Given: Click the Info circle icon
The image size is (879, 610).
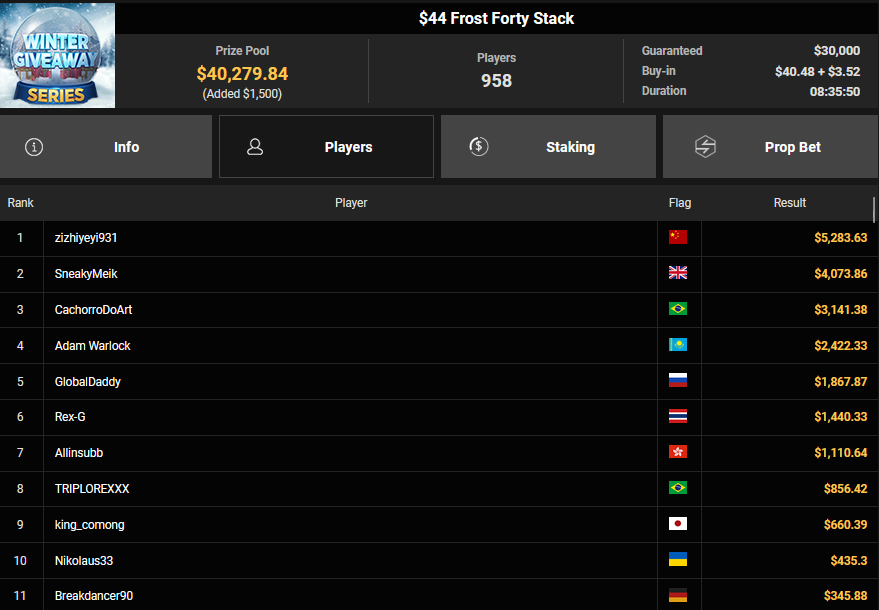Looking at the screenshot, I should pos(34,147).
